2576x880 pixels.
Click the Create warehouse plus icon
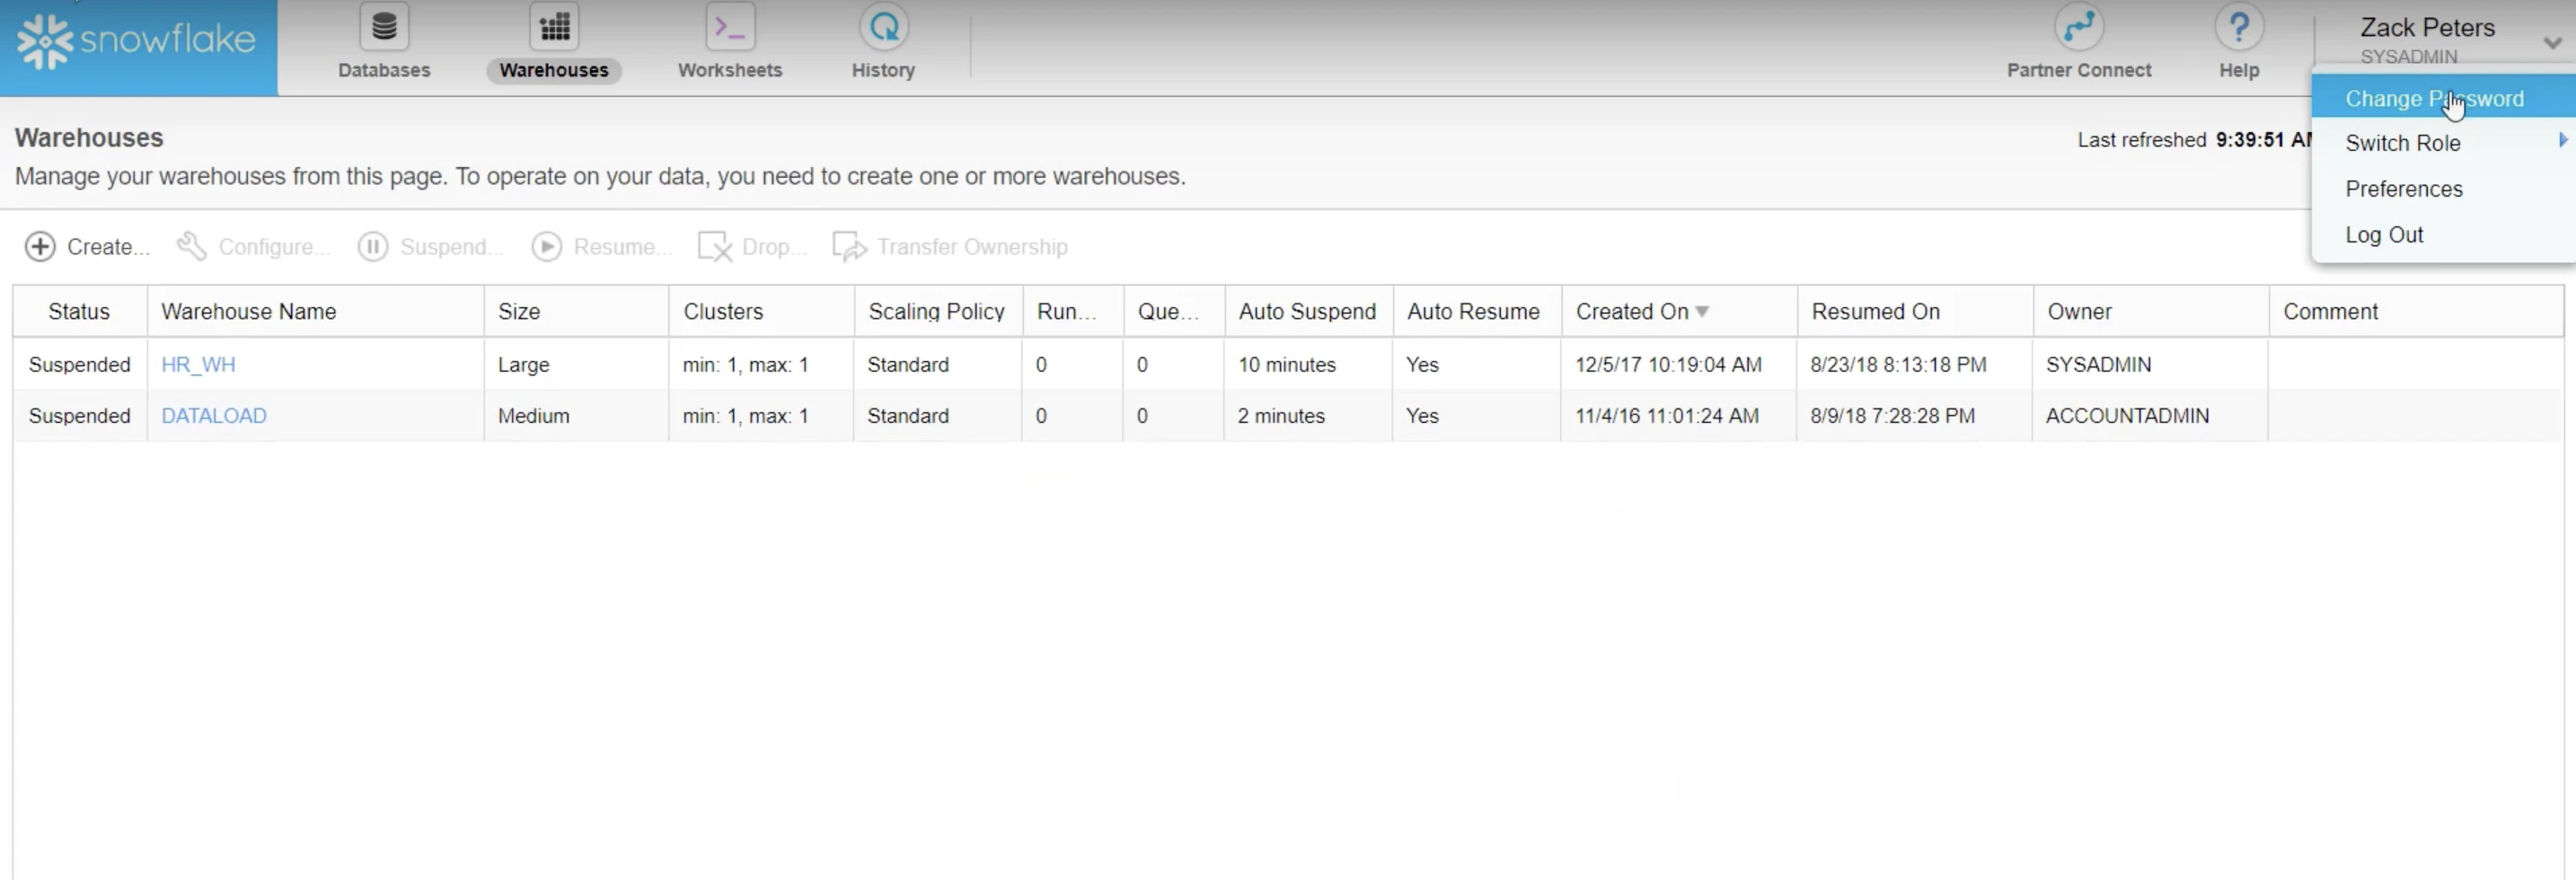point(40,246)
